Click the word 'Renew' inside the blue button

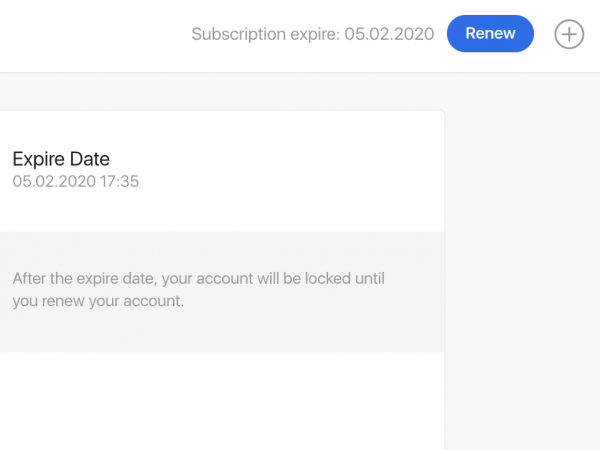tap(490, 34)
